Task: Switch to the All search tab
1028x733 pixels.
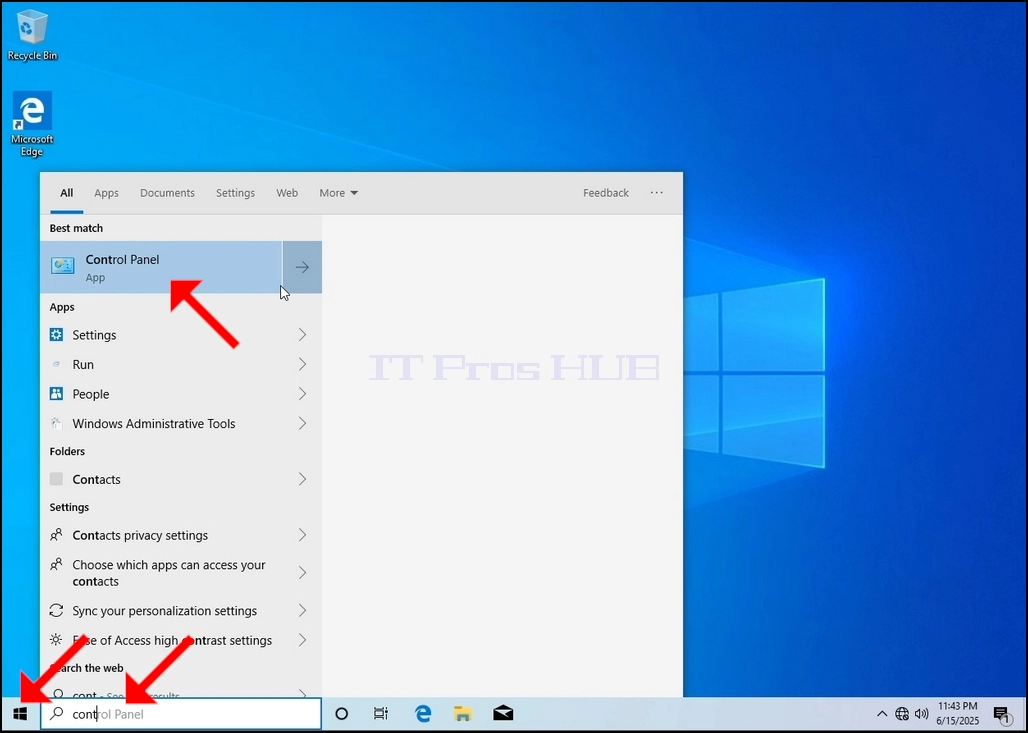Action: coord(67,193)
